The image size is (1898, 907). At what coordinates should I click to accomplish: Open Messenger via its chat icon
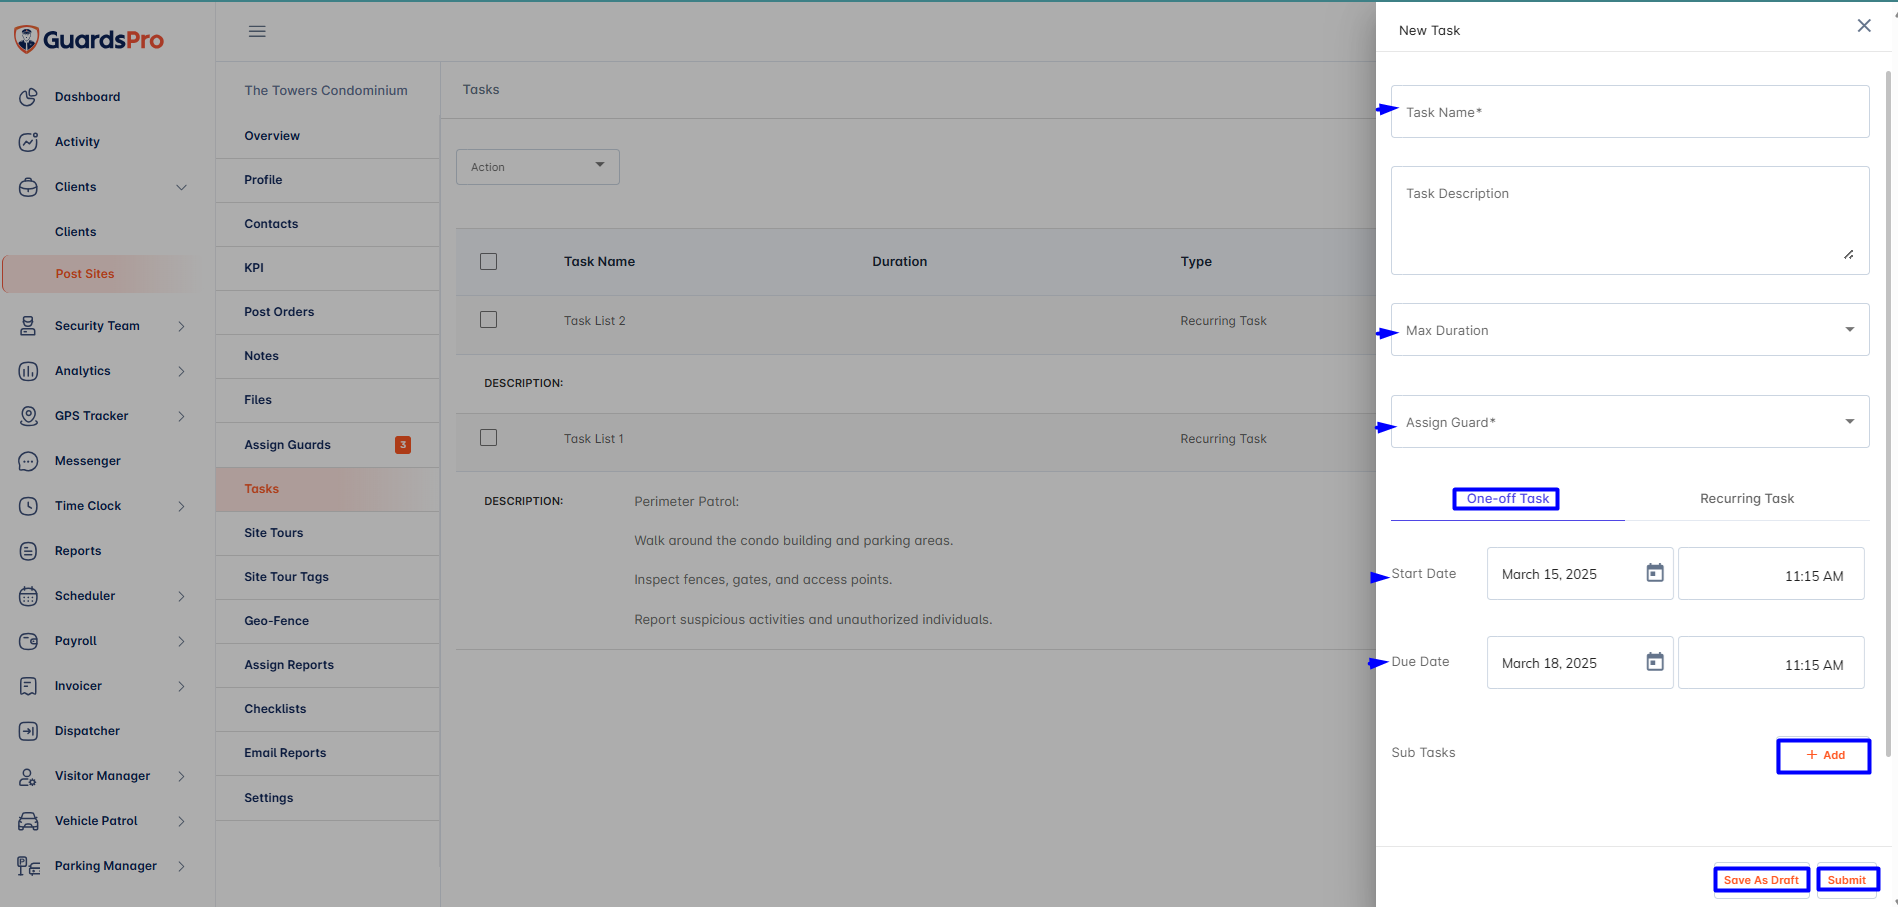pos(28,461)
